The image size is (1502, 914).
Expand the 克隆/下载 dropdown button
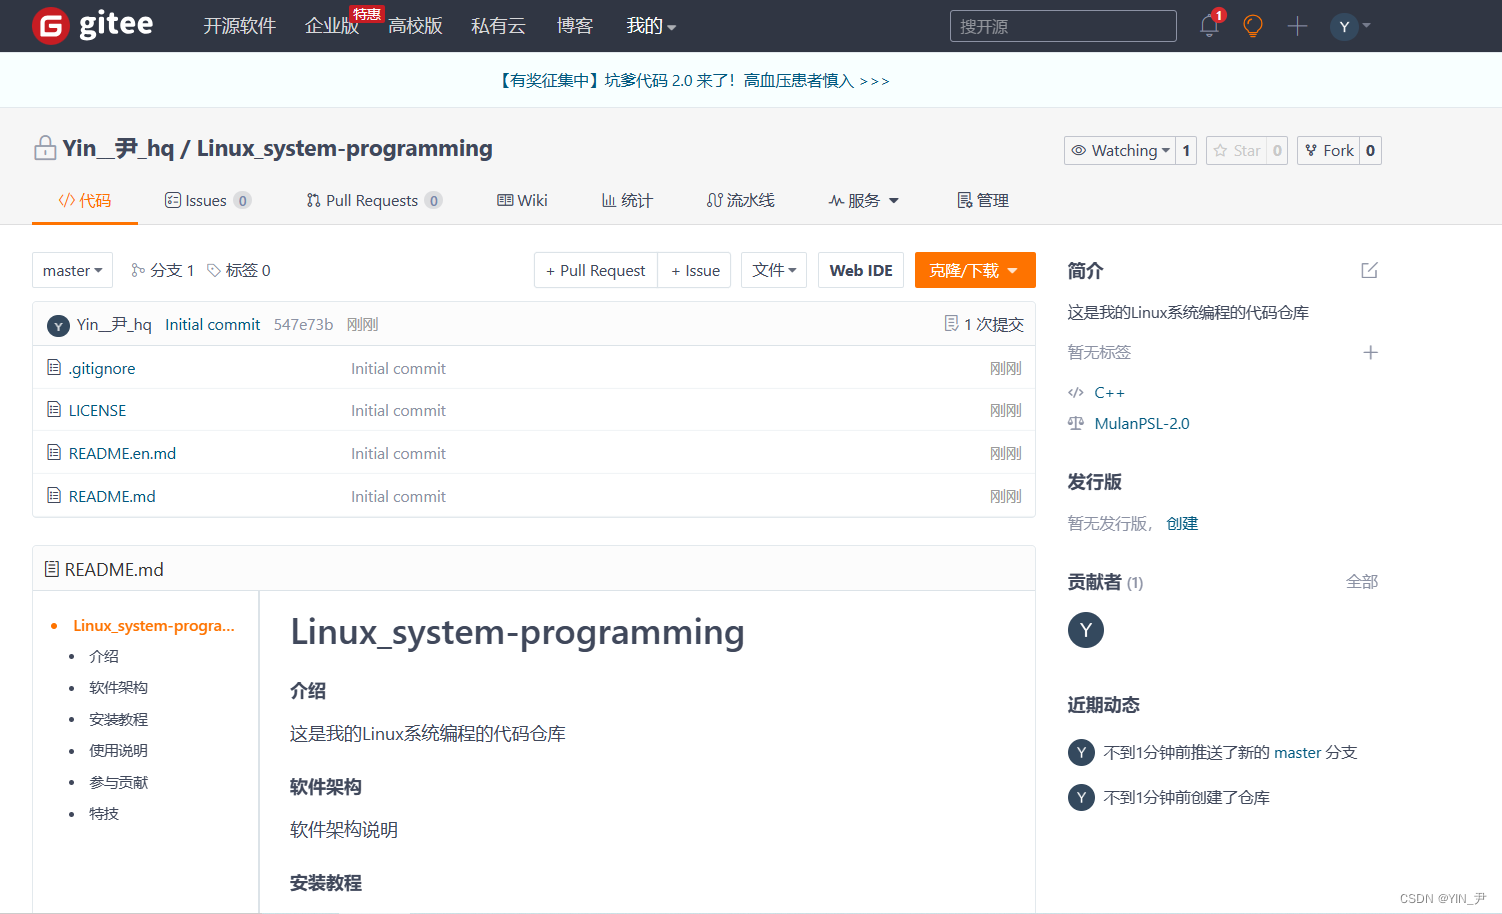975,270
